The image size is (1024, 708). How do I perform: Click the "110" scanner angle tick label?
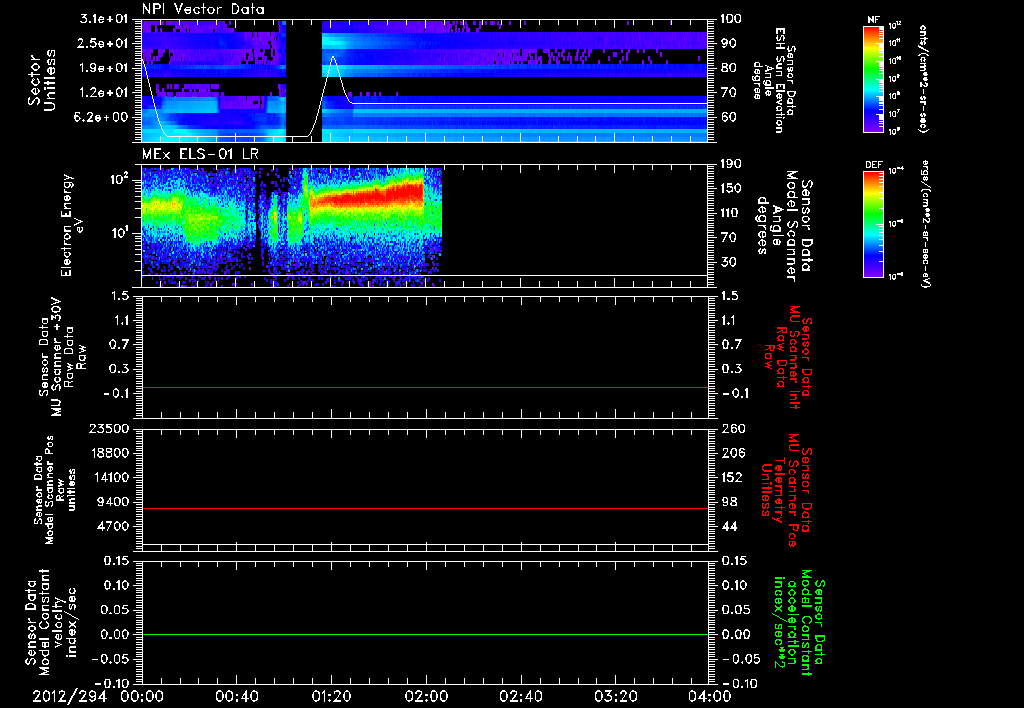tap(731, 213)
